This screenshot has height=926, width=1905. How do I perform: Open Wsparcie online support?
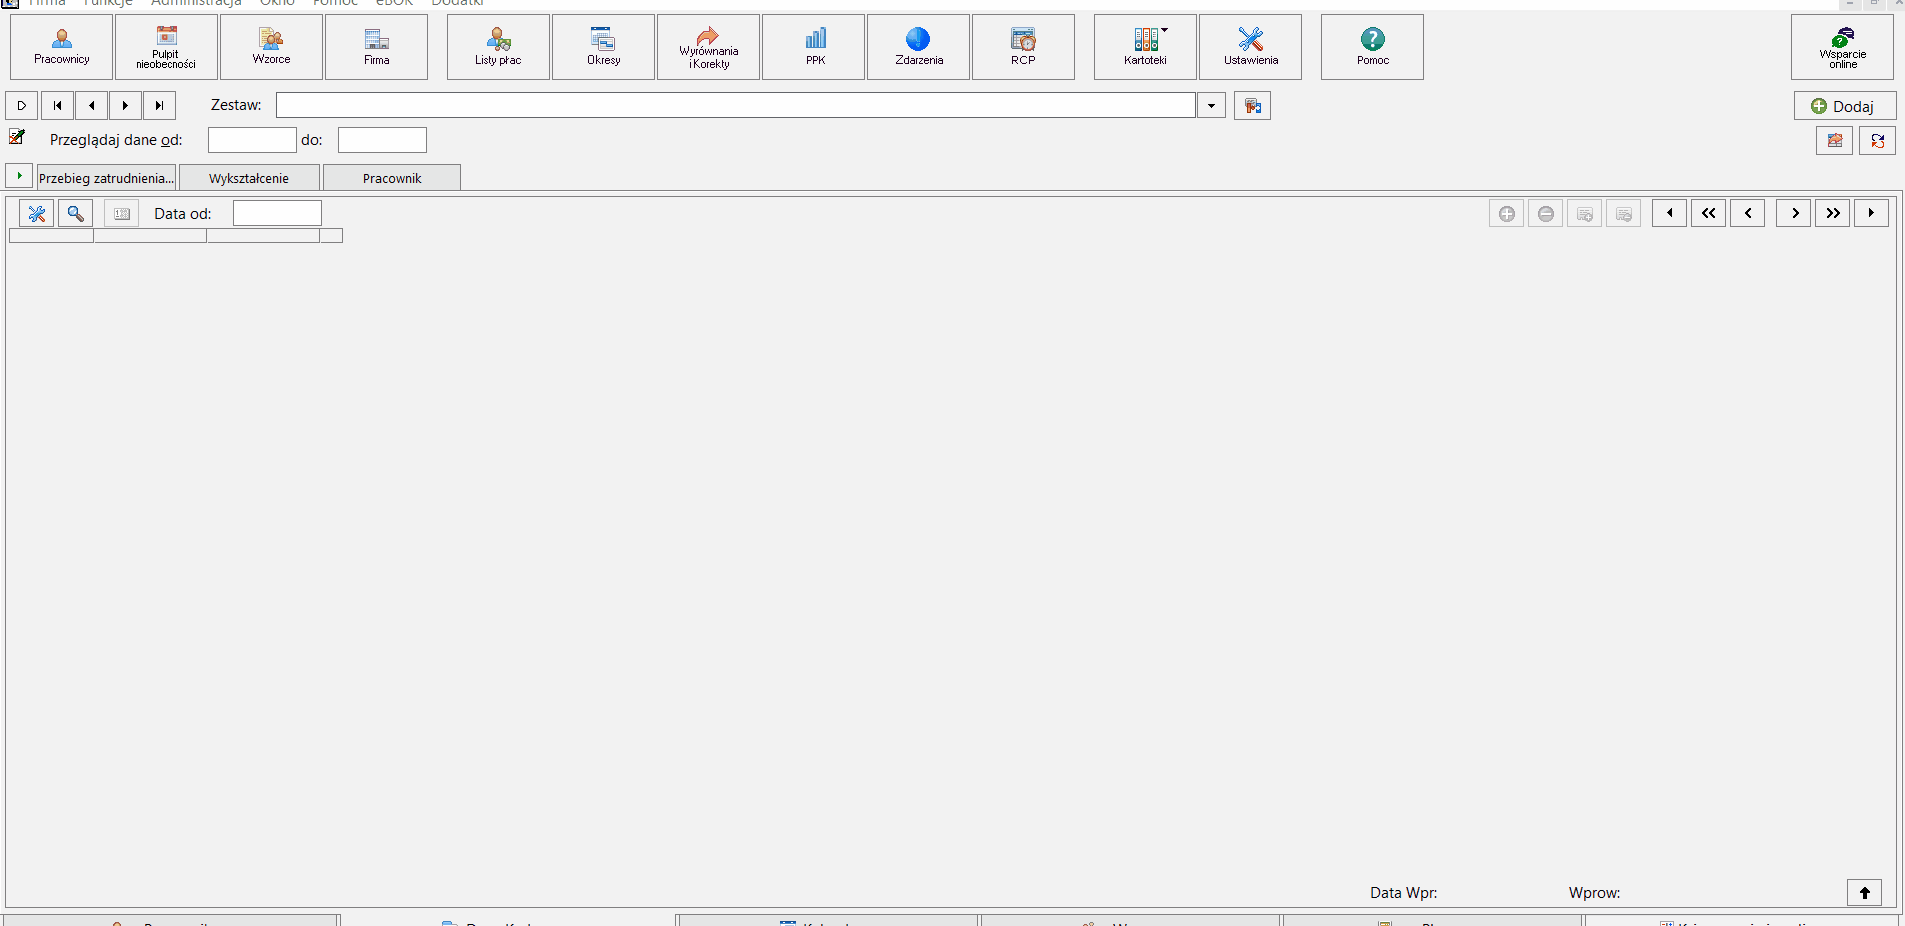point(1842,47)
